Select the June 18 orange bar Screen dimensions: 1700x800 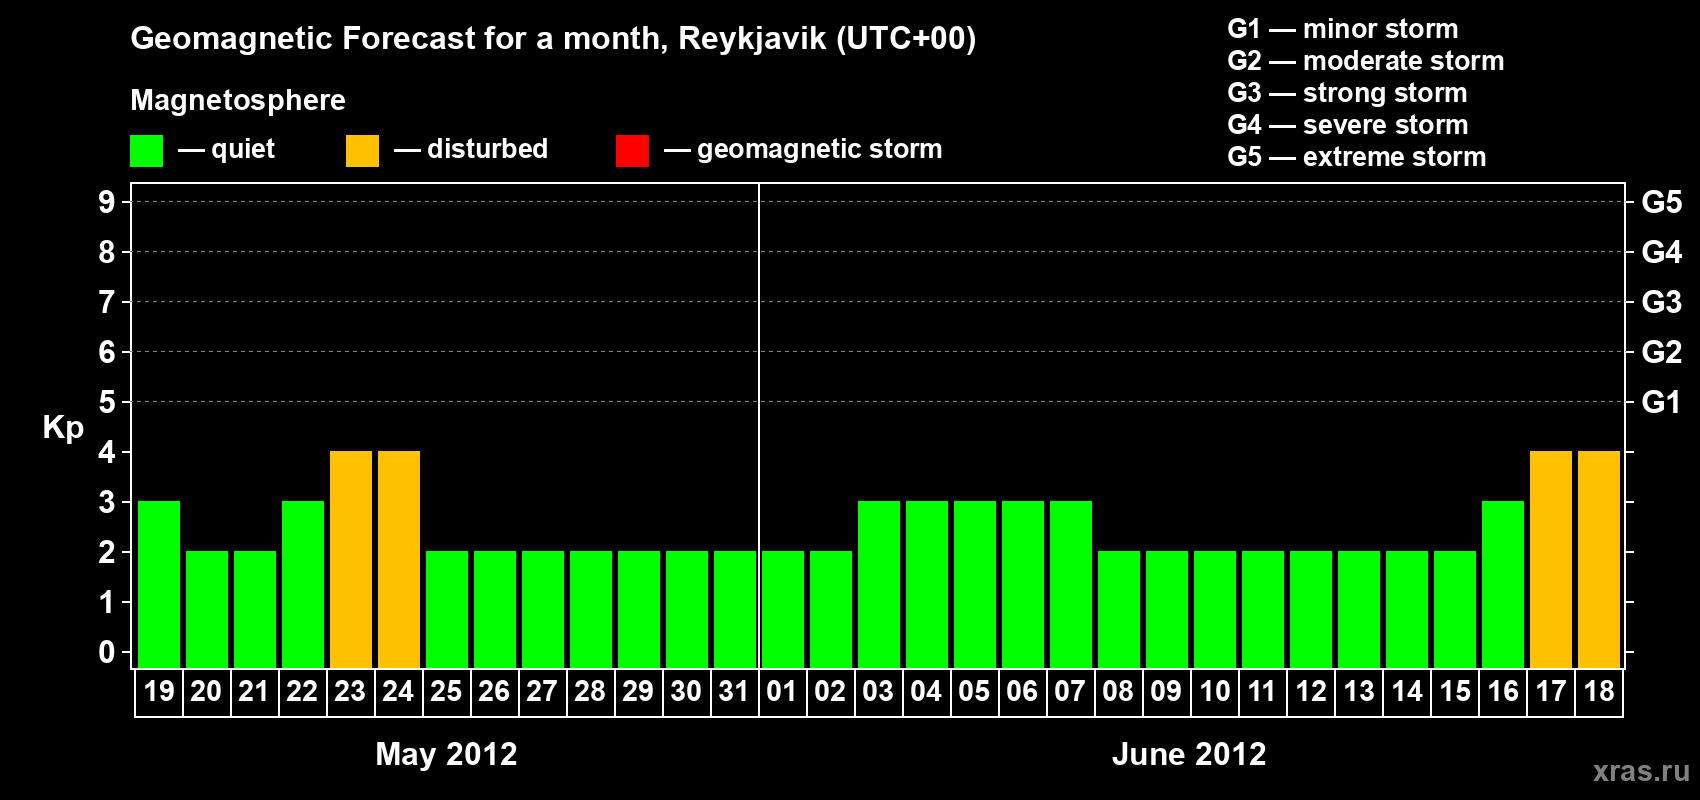click(1599, 560)
